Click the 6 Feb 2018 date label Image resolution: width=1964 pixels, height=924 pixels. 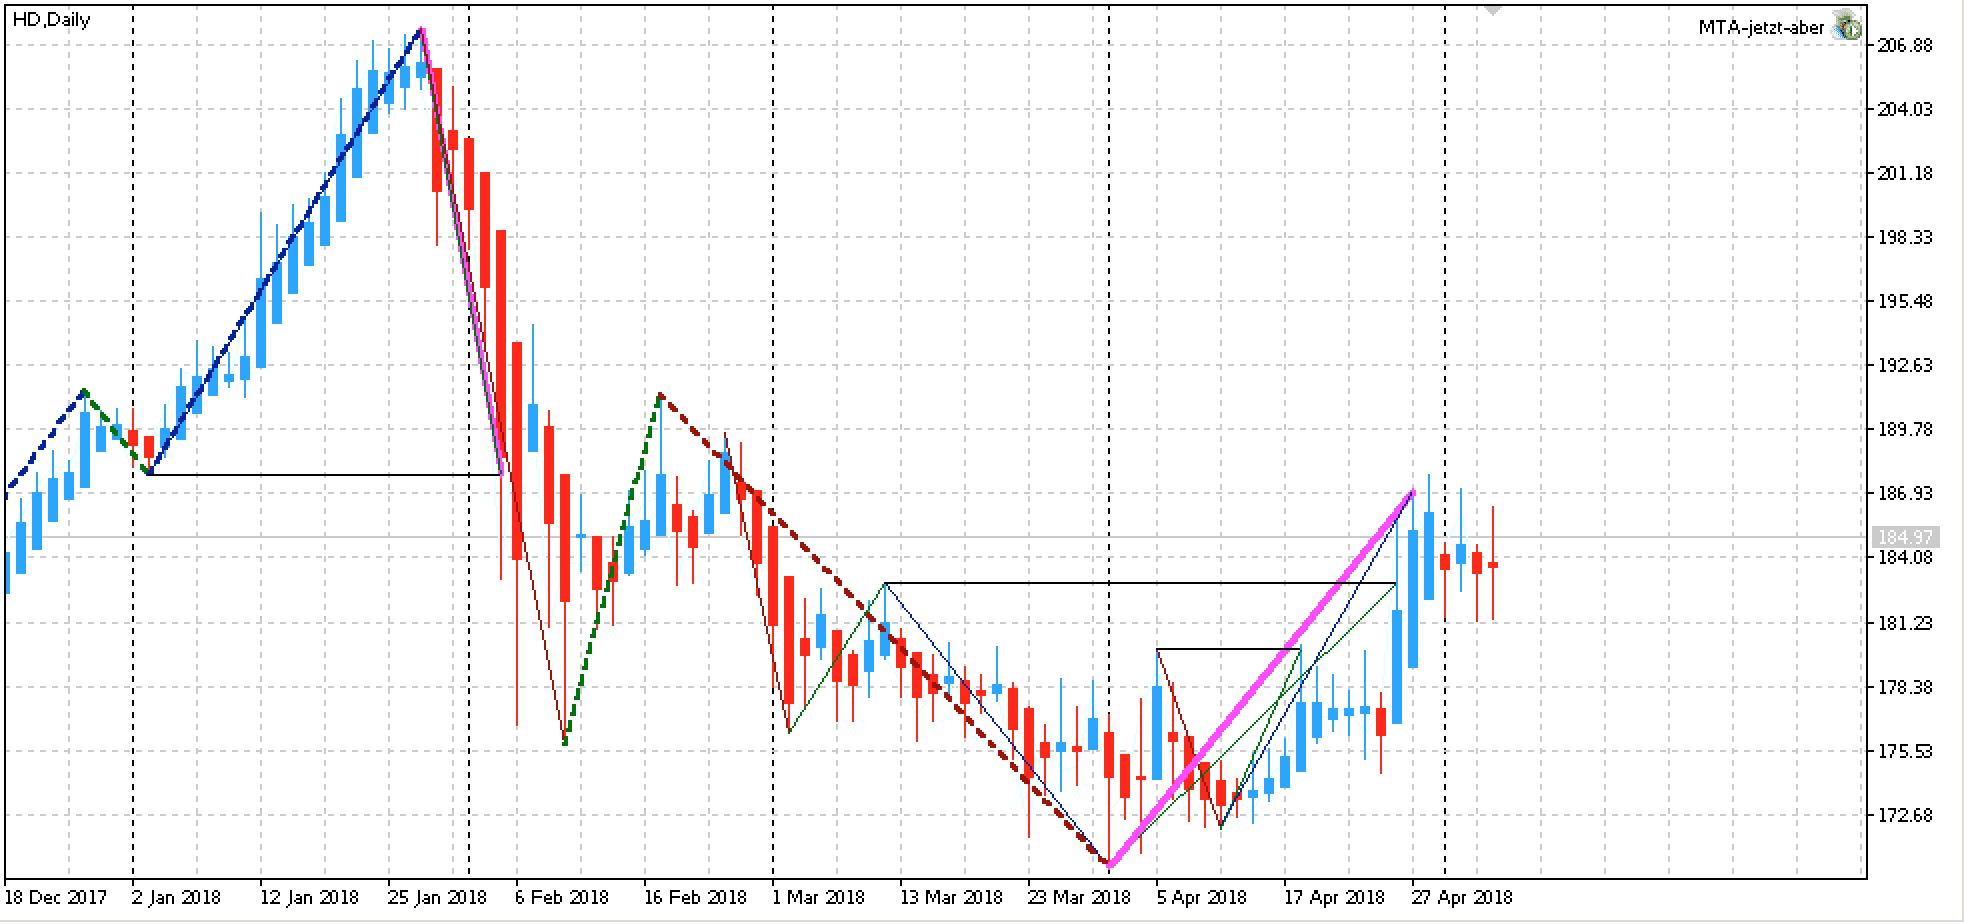point(563,897)
